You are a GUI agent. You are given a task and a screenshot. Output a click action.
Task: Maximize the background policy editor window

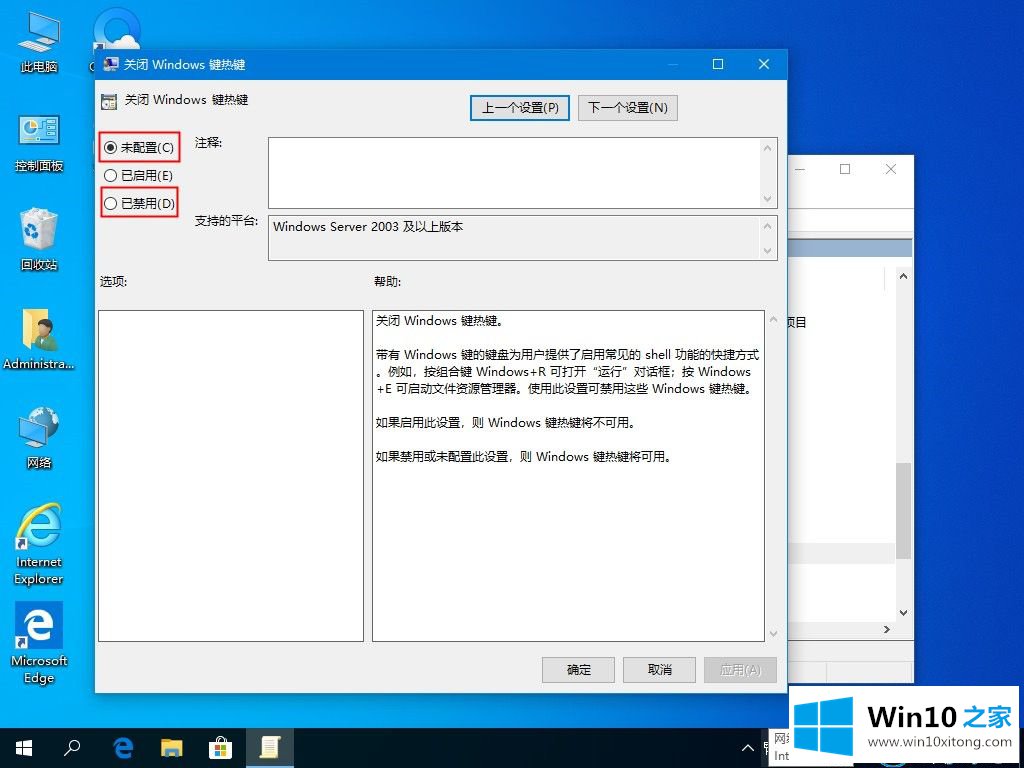coord(845,169)
